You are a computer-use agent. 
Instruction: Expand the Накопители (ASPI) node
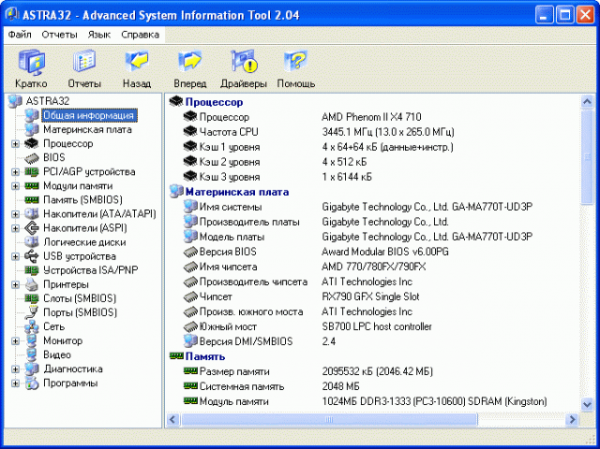(x=15, y=229)
